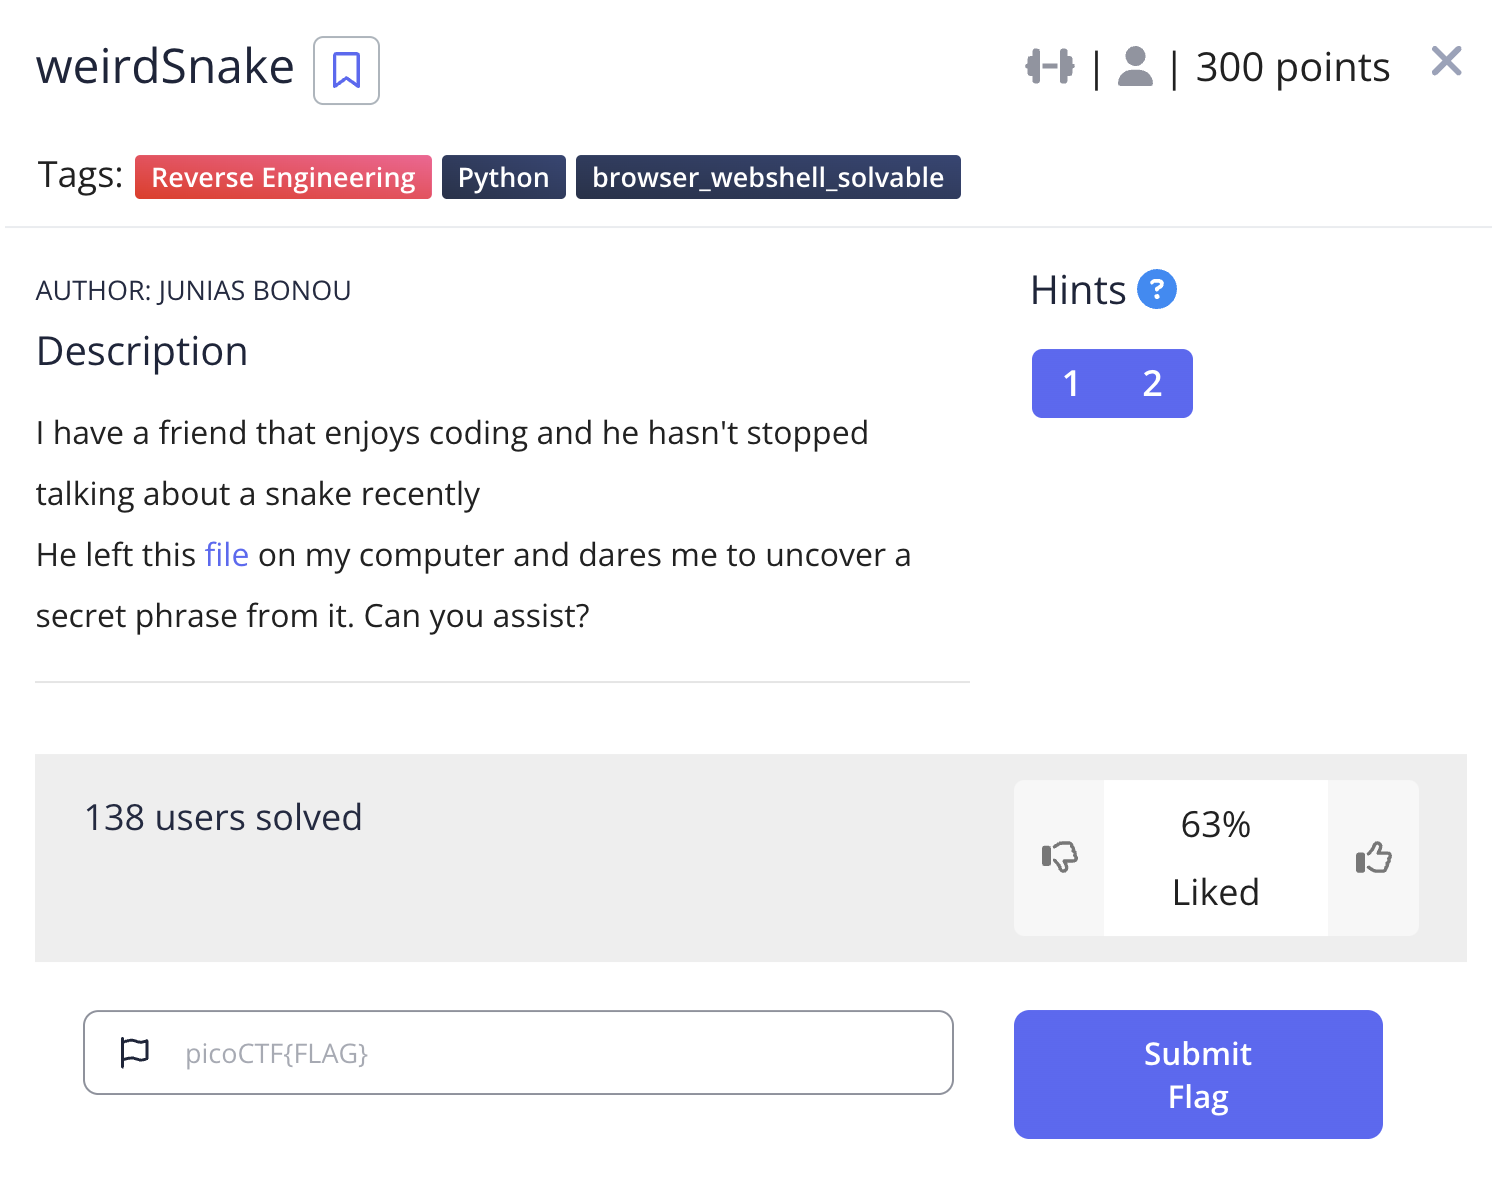Select the Python tag

[x=503, y=177]
